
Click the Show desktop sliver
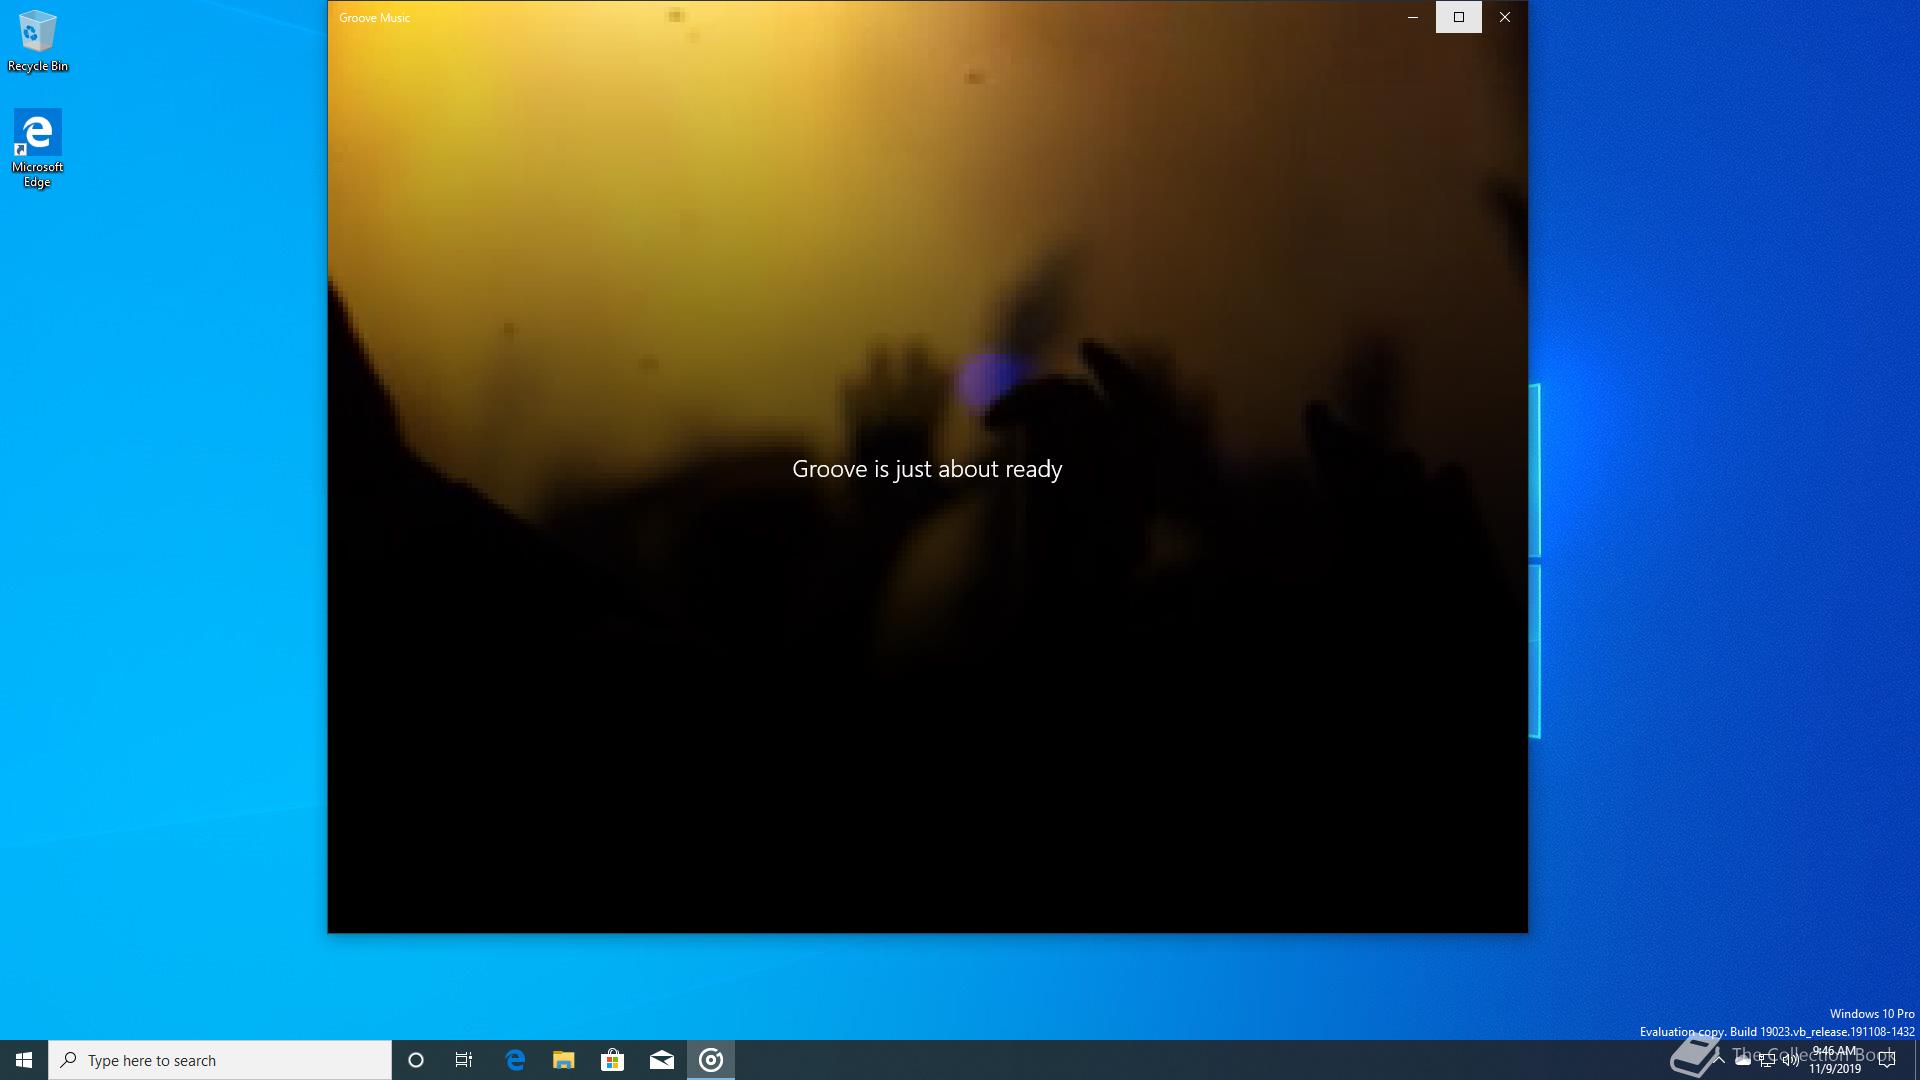[x=1916, y=1060]
